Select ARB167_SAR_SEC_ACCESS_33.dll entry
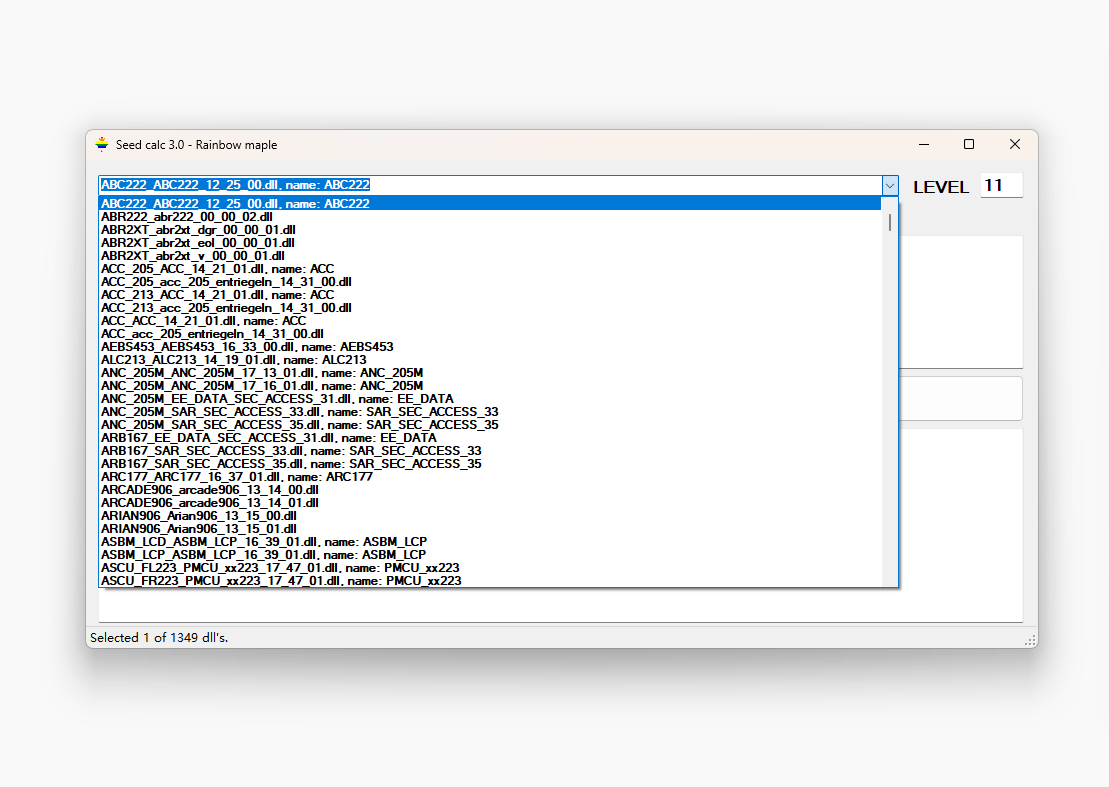The width and height of the screenshot is (1109, 787). click(x=290, y=451)
